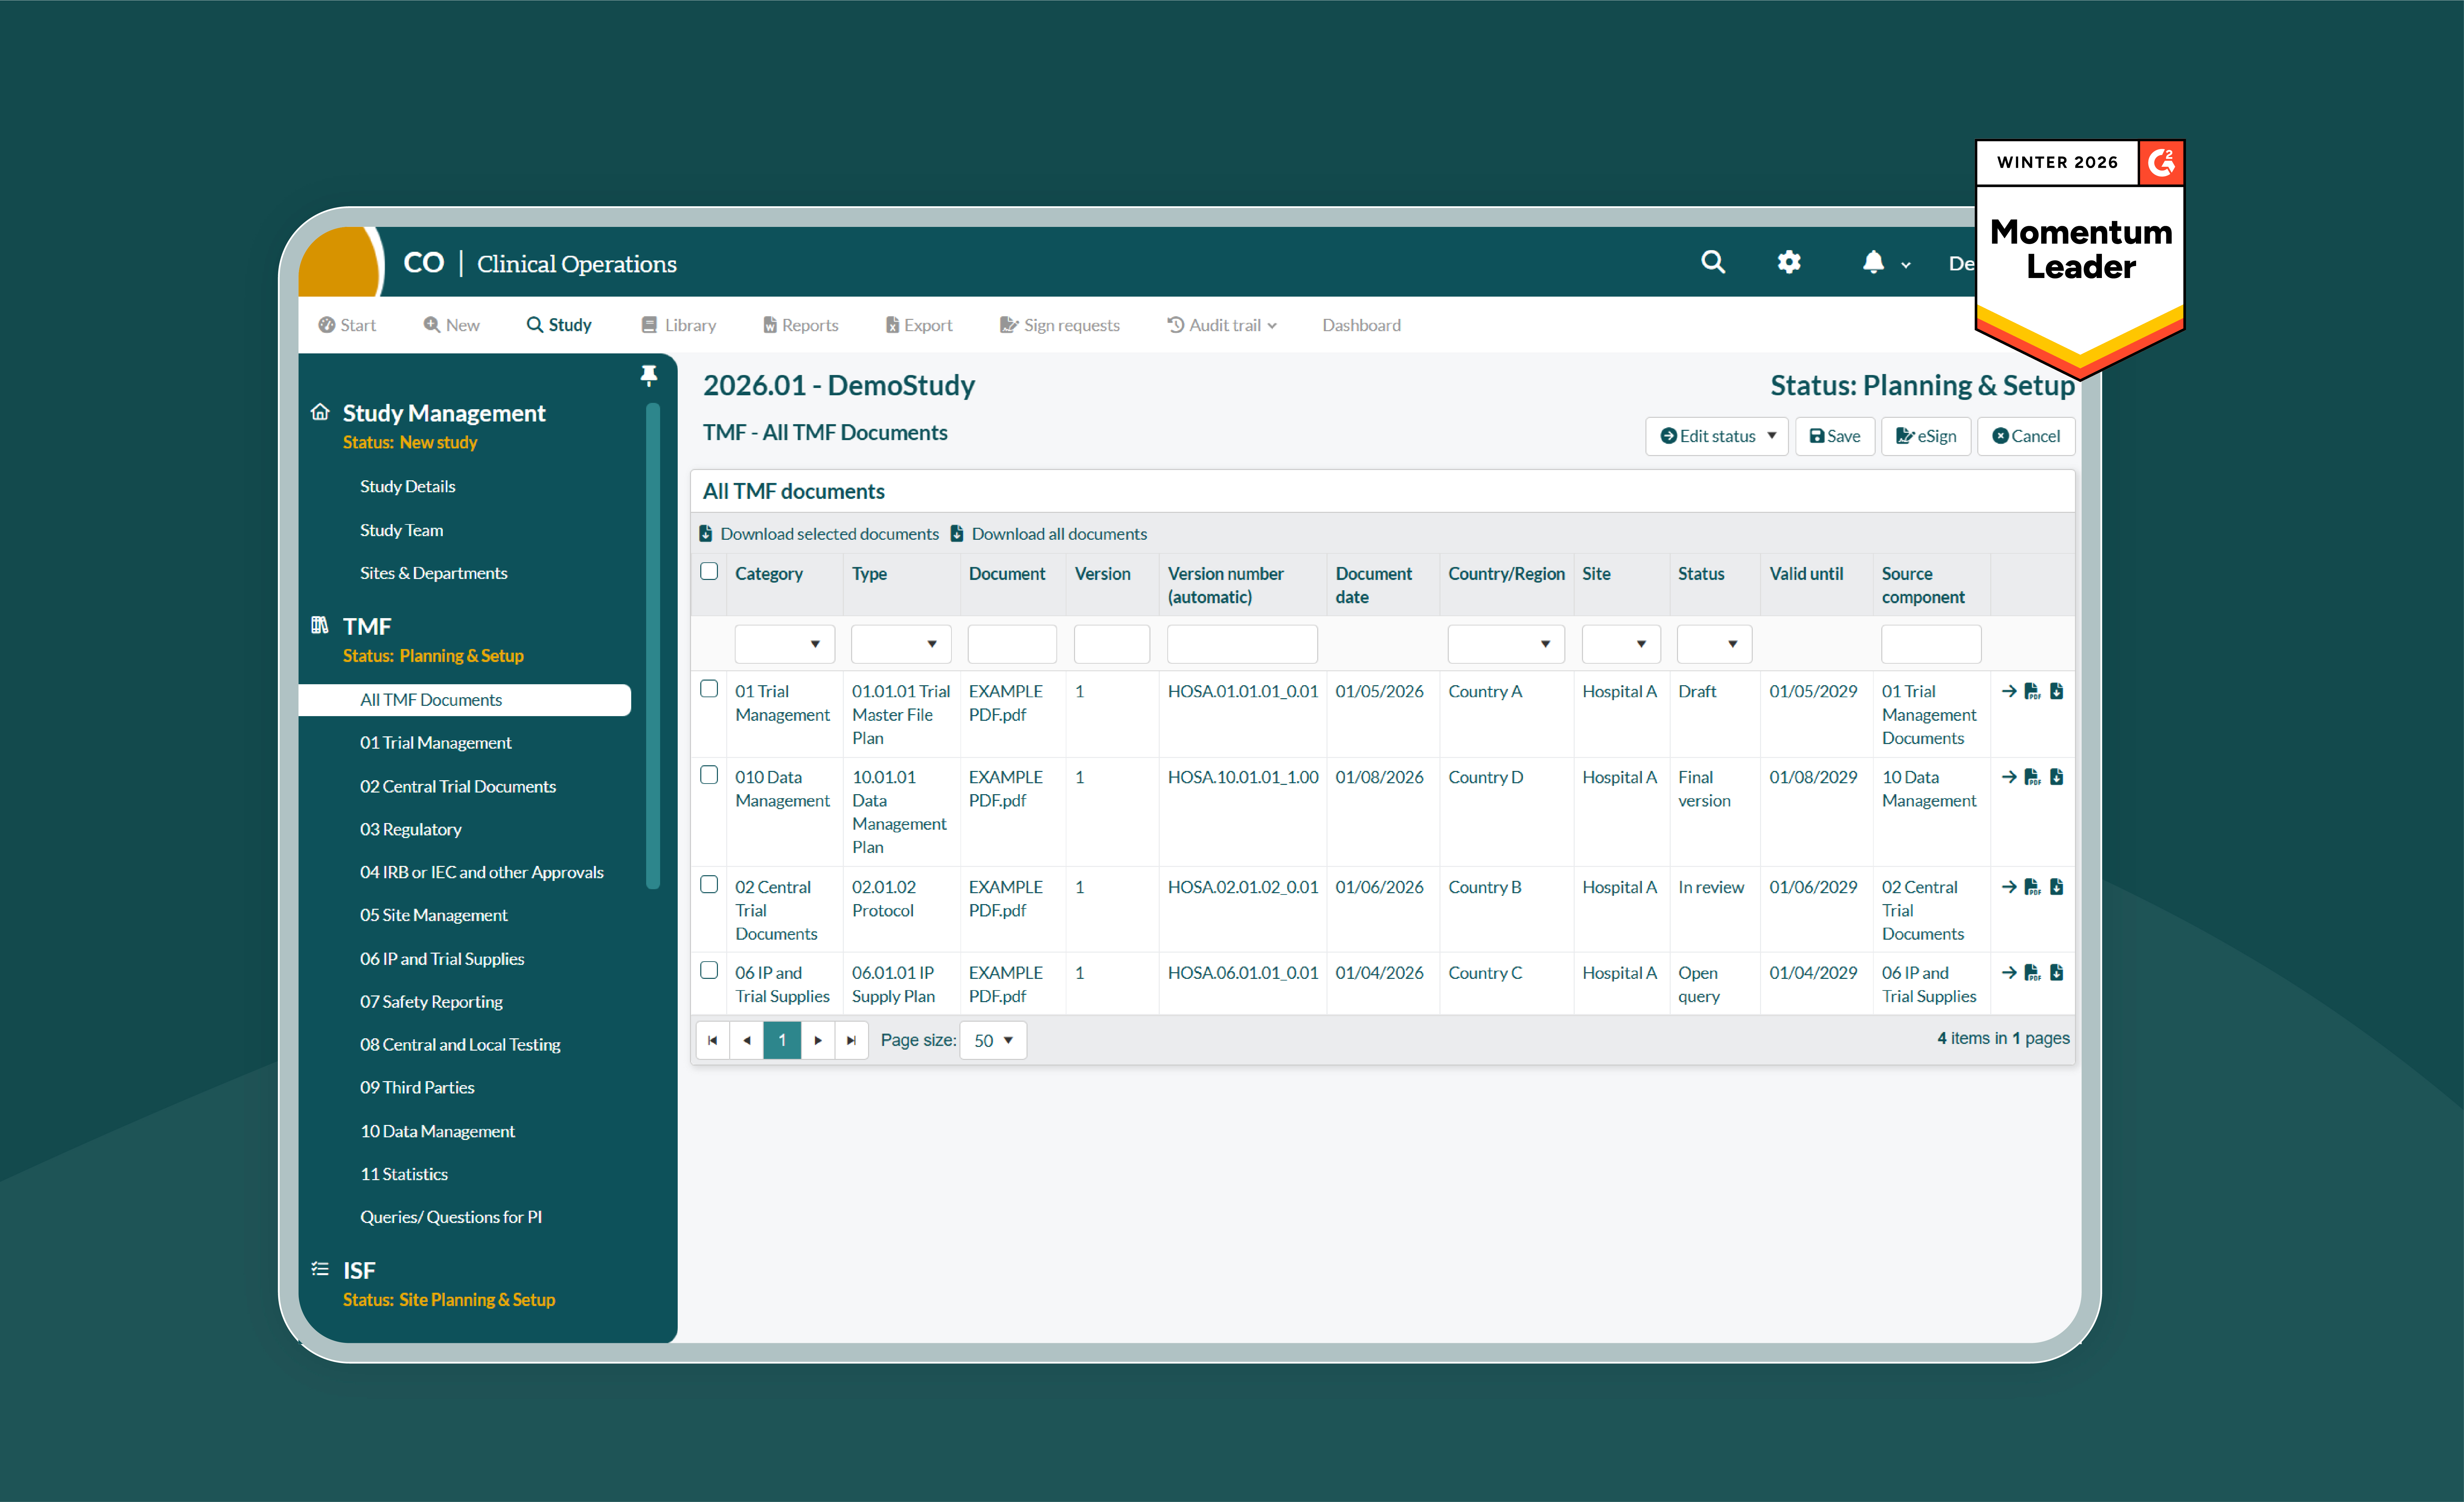This screenshot has width=2464, height=1502.
Task: Check the select-all header checkbox
Action: [x=709, y=571]
